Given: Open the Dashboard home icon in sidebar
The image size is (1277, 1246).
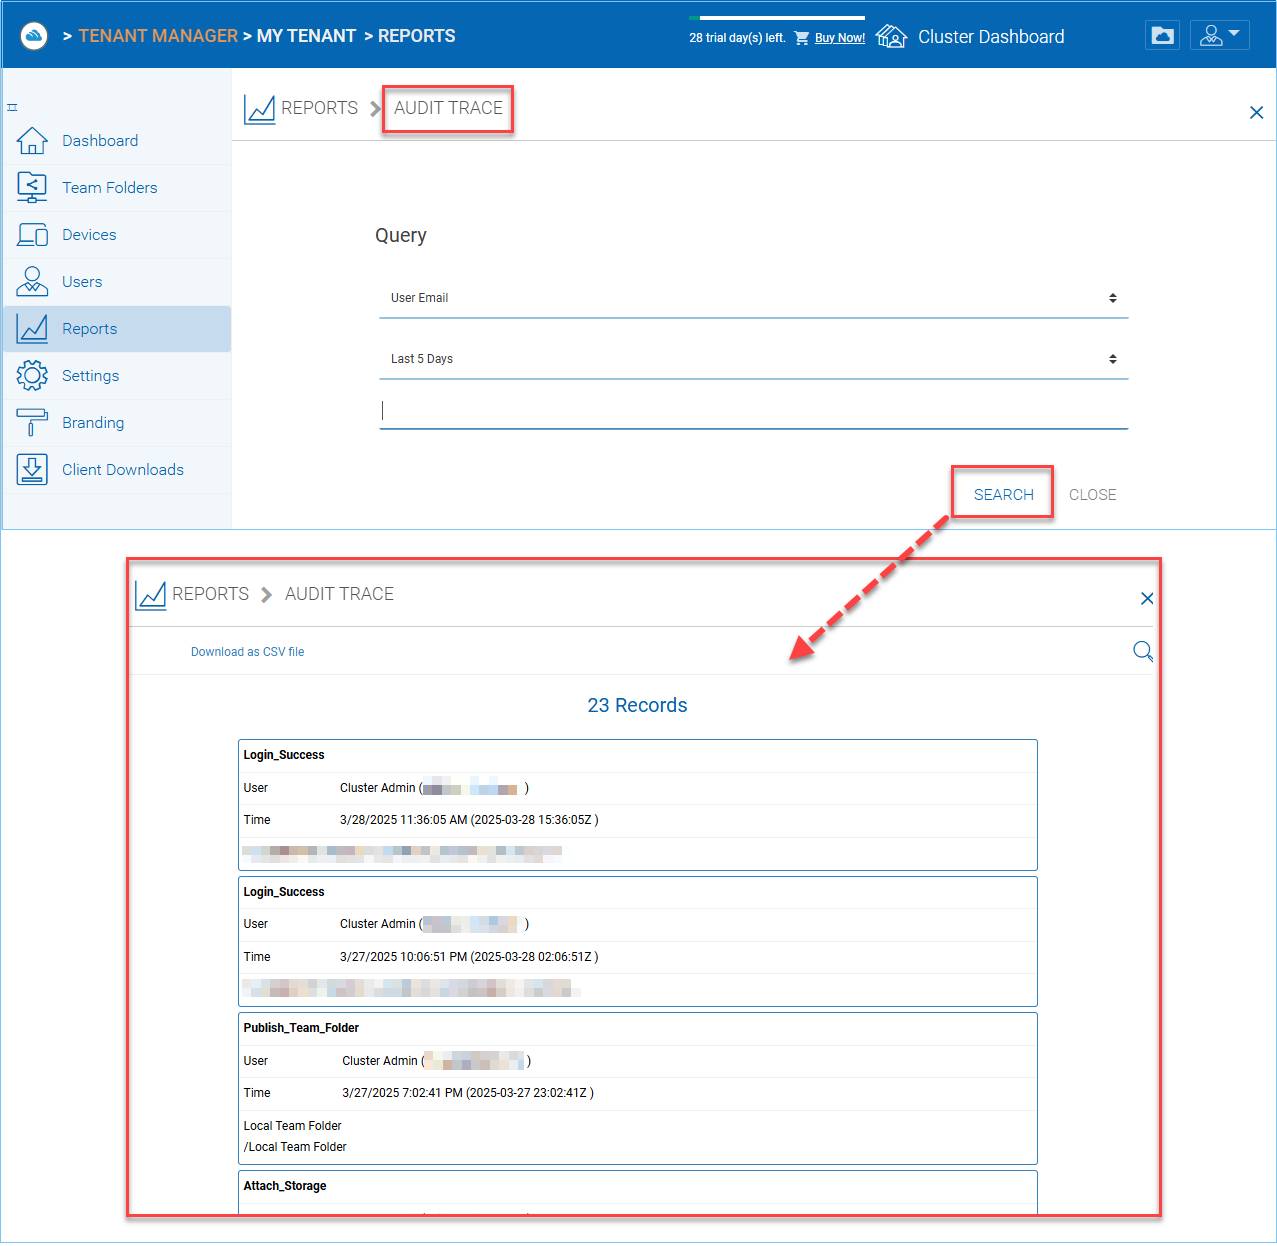Looking at the screenshot, I should pos(32,141).
